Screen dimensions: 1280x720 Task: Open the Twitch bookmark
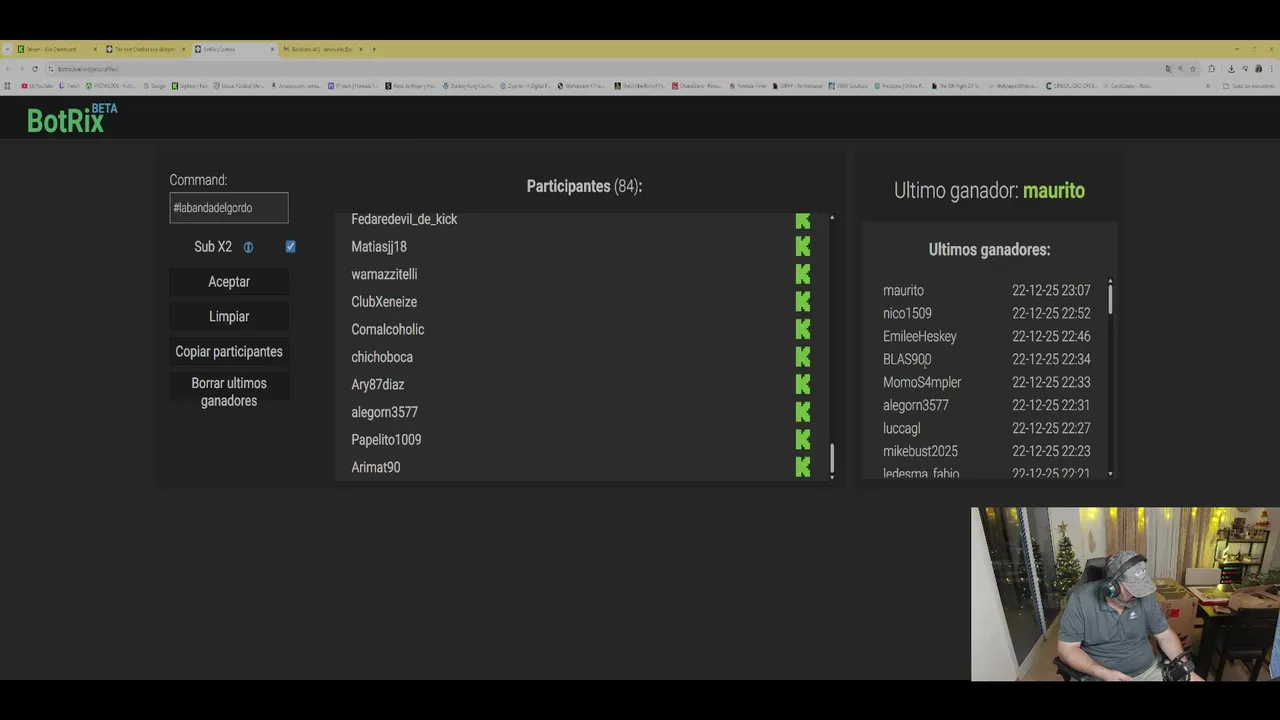[69, 86]
